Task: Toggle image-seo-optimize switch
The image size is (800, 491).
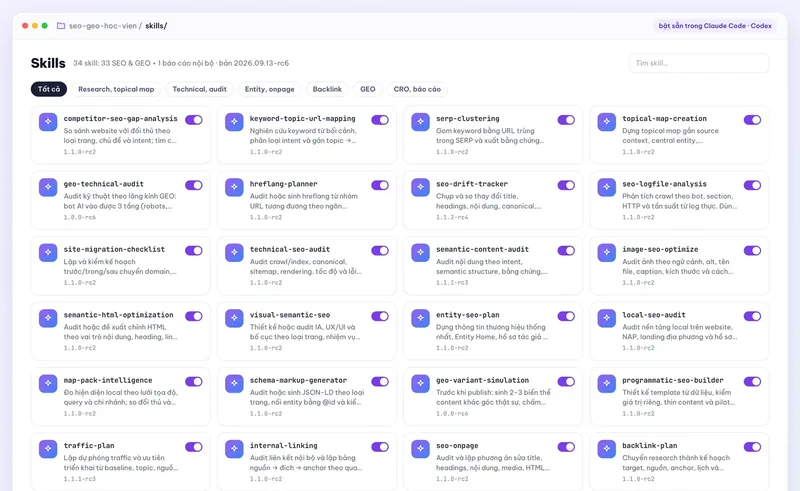Action: point(753,251)
